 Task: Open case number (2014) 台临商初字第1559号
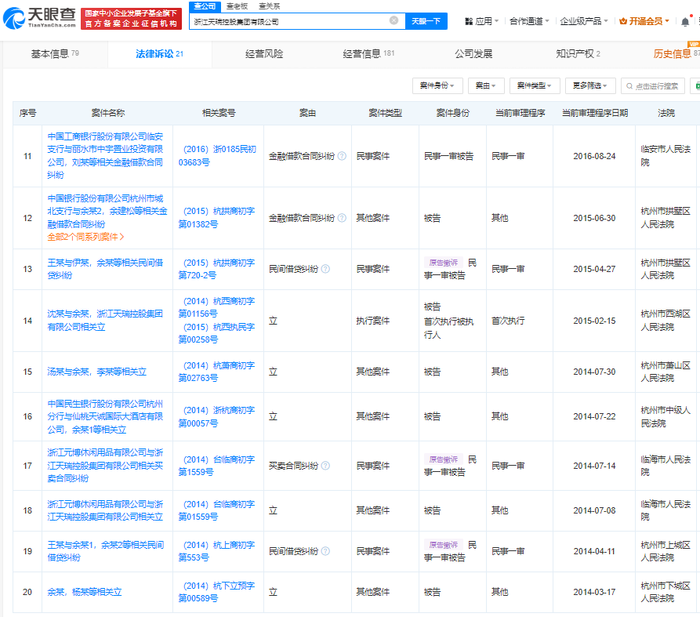pyautogui.click(x=217, y=466)
